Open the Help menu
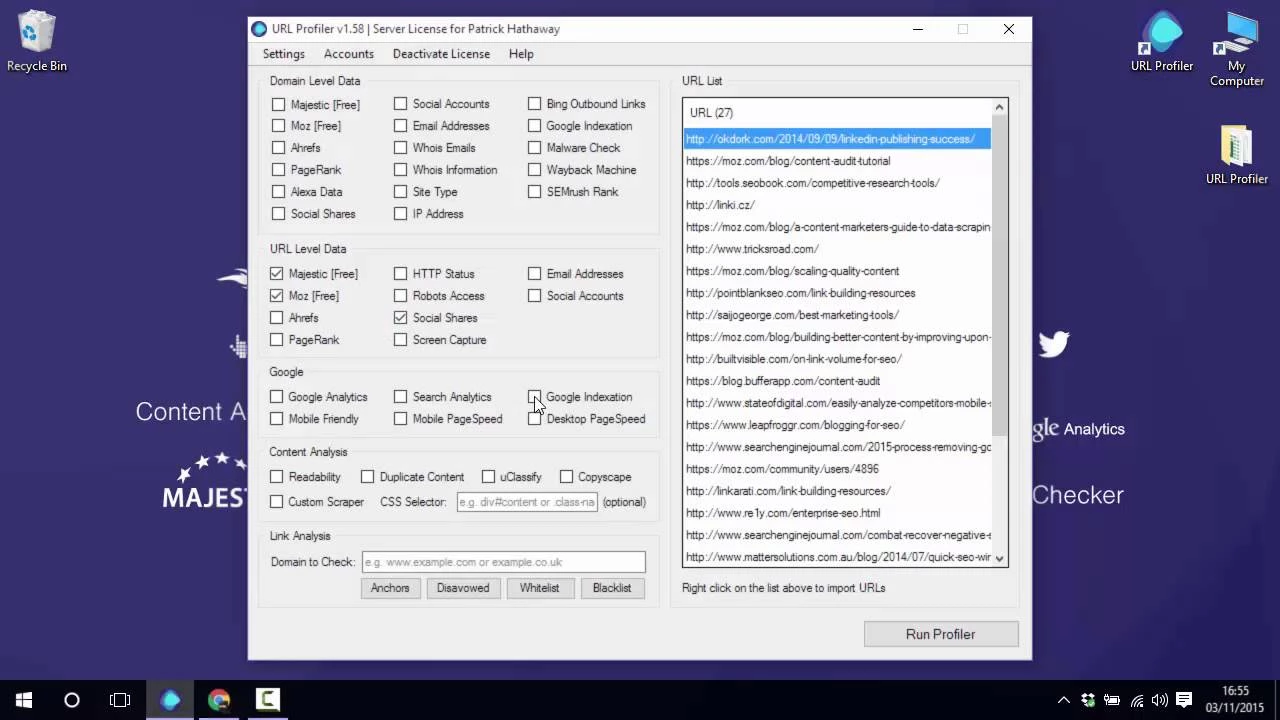This screenshot has width=1280, height=720. [x=521, y=54]
